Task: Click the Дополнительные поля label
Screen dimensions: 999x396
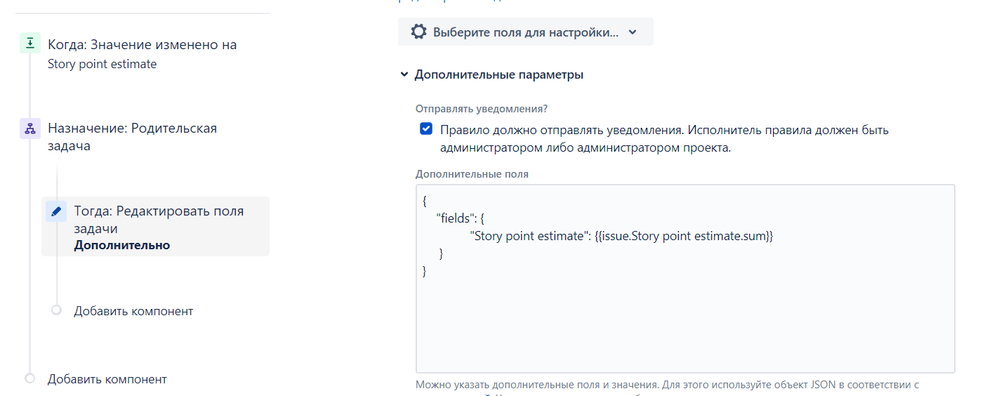Action: coord(471,173)
